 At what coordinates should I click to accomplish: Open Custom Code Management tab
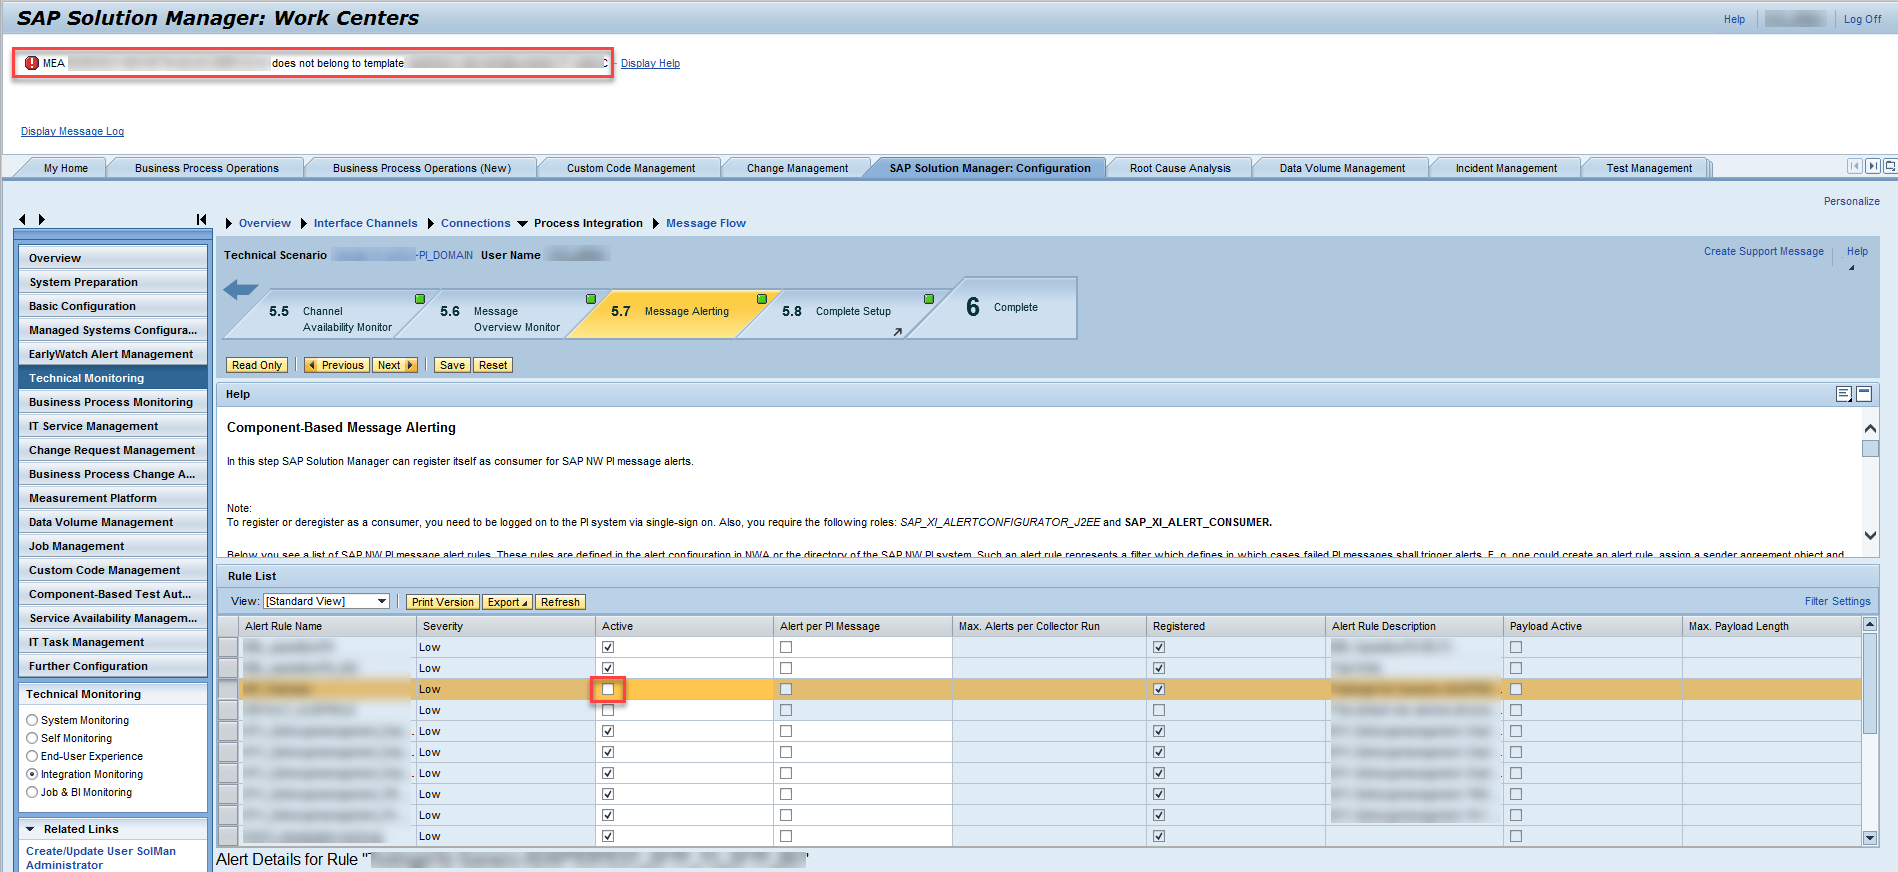(631, 168)
